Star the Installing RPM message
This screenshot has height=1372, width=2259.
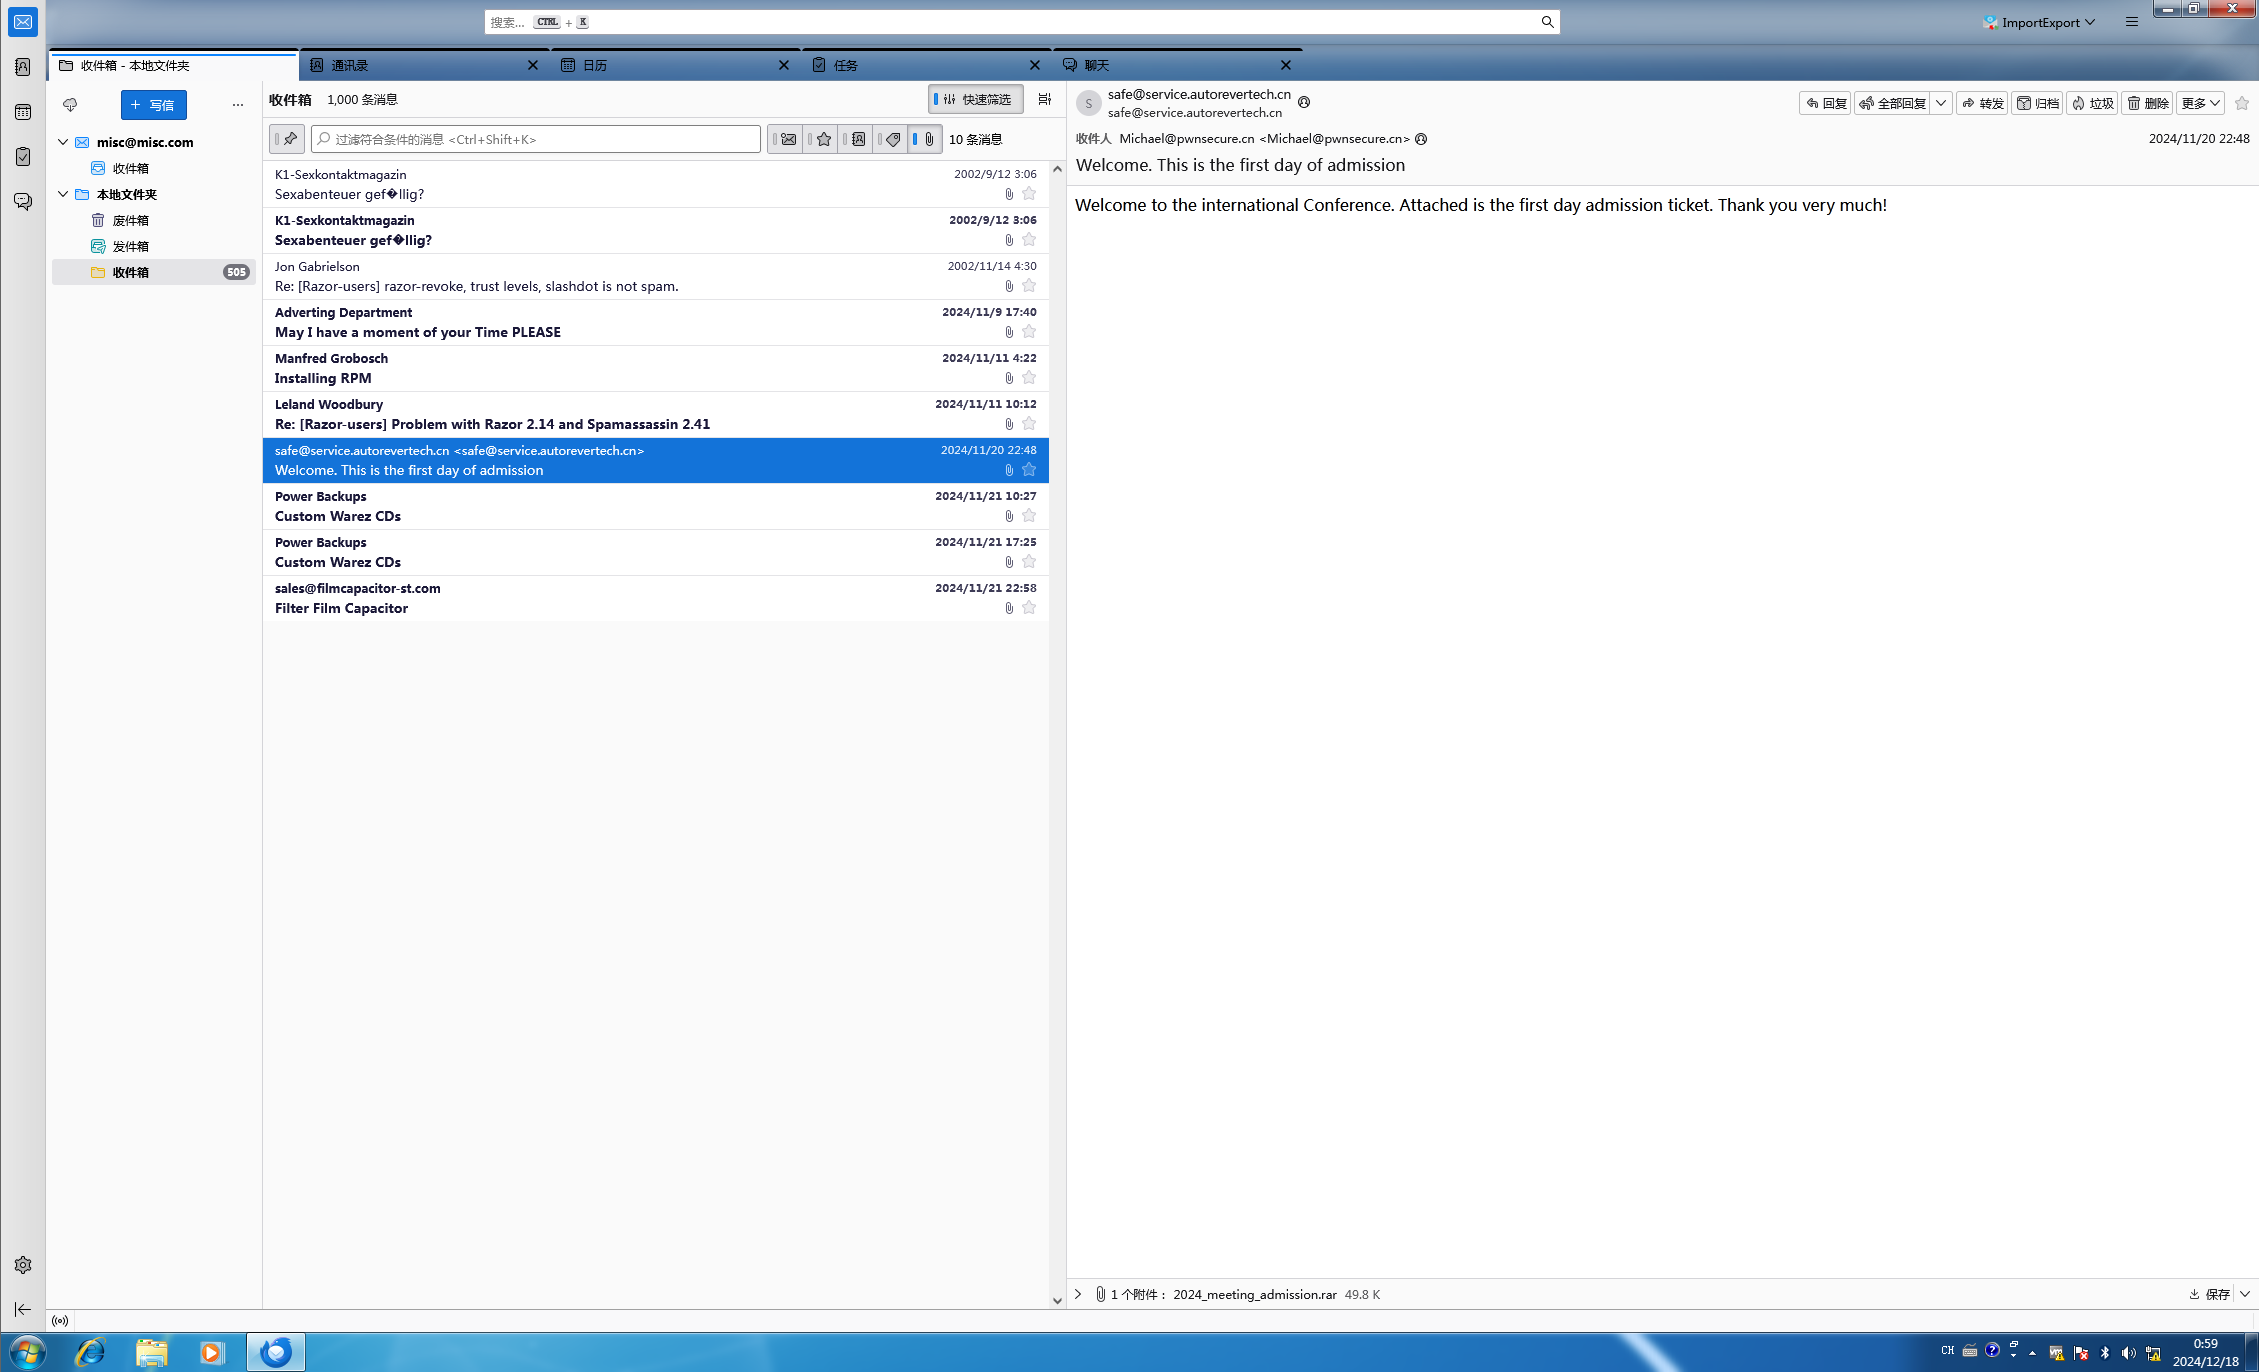(x=1029, y=378)
